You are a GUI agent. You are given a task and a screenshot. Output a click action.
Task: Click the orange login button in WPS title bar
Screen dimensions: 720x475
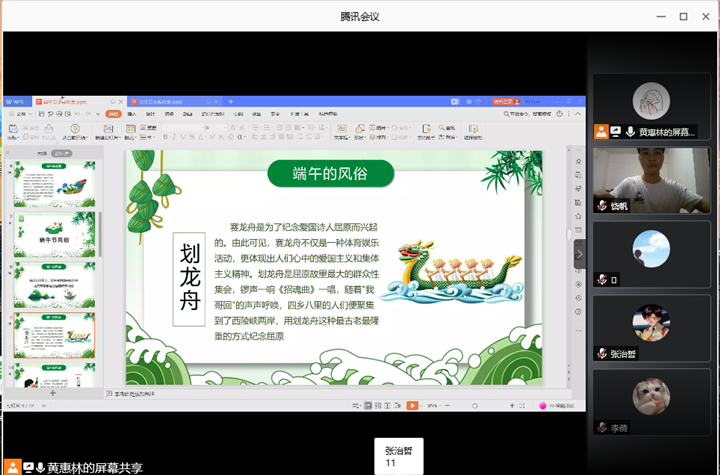(x=506, y=102)
